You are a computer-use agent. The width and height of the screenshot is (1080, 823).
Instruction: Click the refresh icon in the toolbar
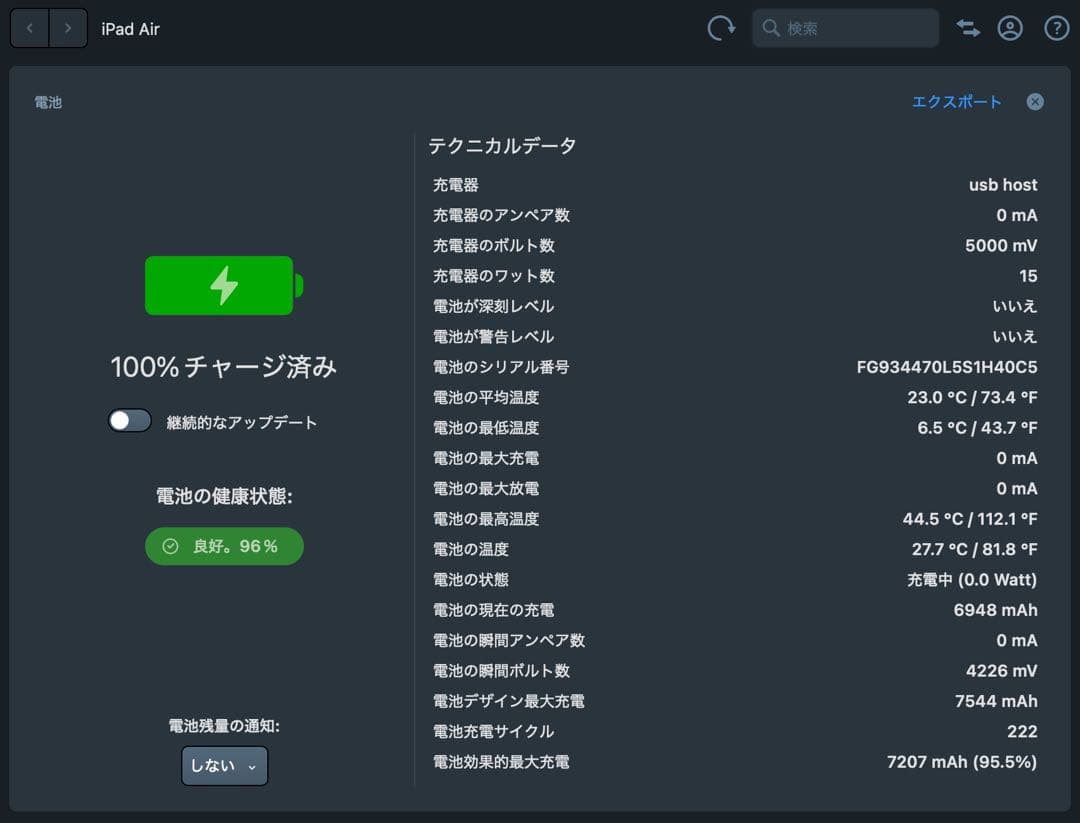pyautogui.click(x=722, y=28)
